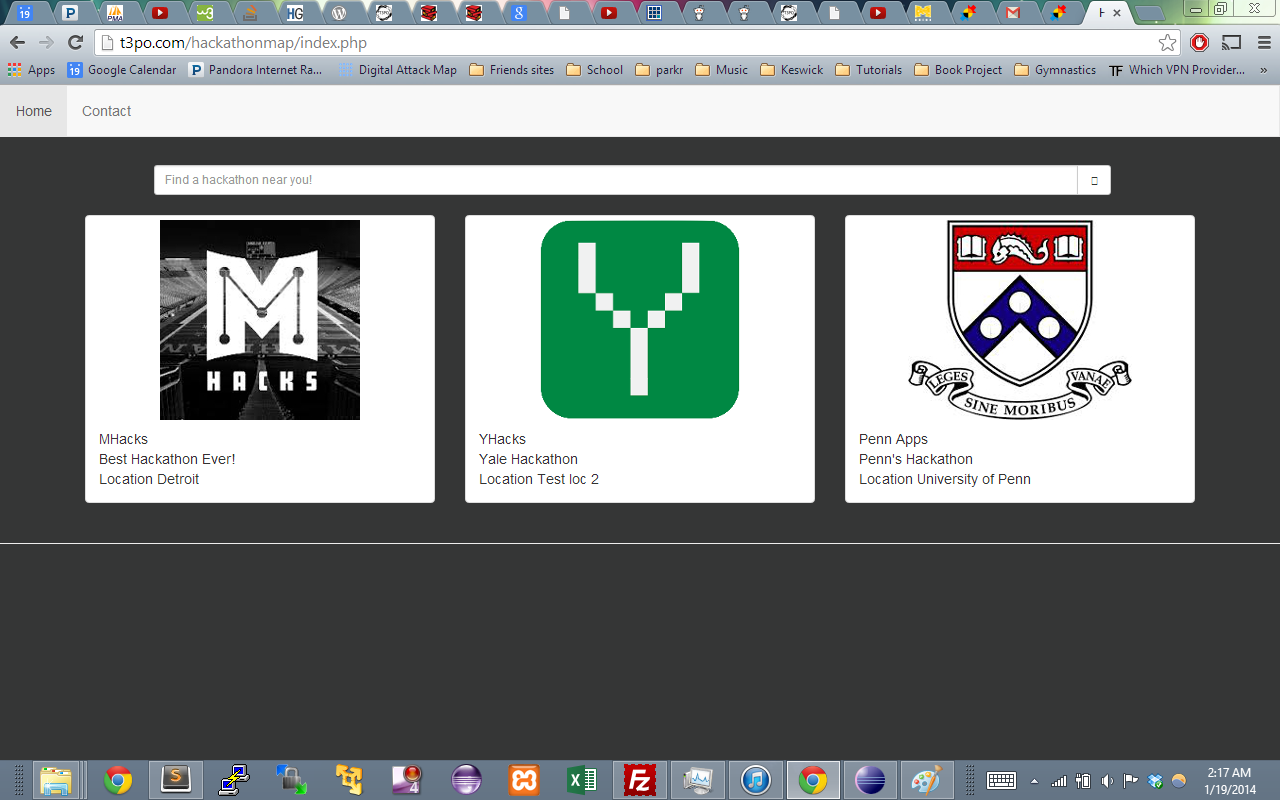Screen dimensions: 1280x800
Task: Open iTunes from the taskbar
Action: click(755, 780)
